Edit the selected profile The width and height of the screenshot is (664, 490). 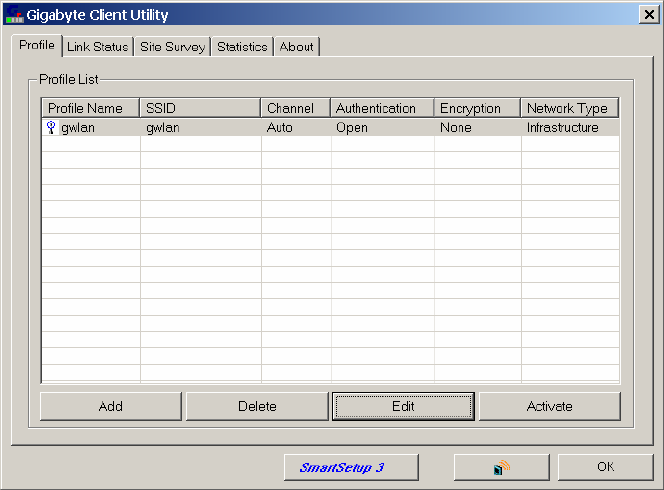(x=403, y=406)
